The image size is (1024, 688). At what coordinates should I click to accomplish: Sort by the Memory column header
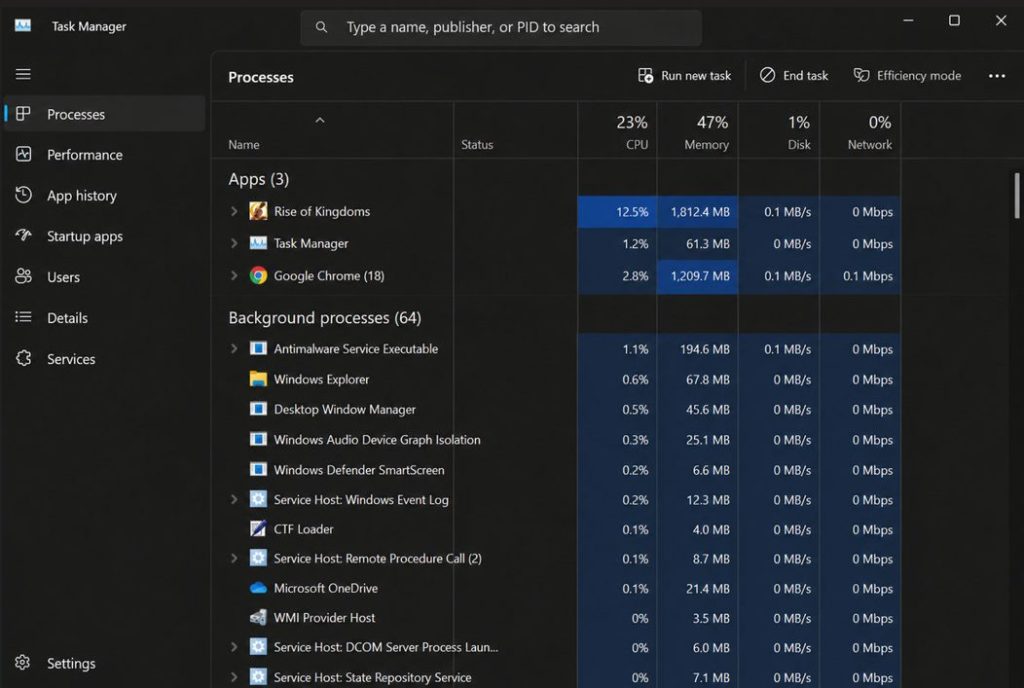(x=697, y=132)
